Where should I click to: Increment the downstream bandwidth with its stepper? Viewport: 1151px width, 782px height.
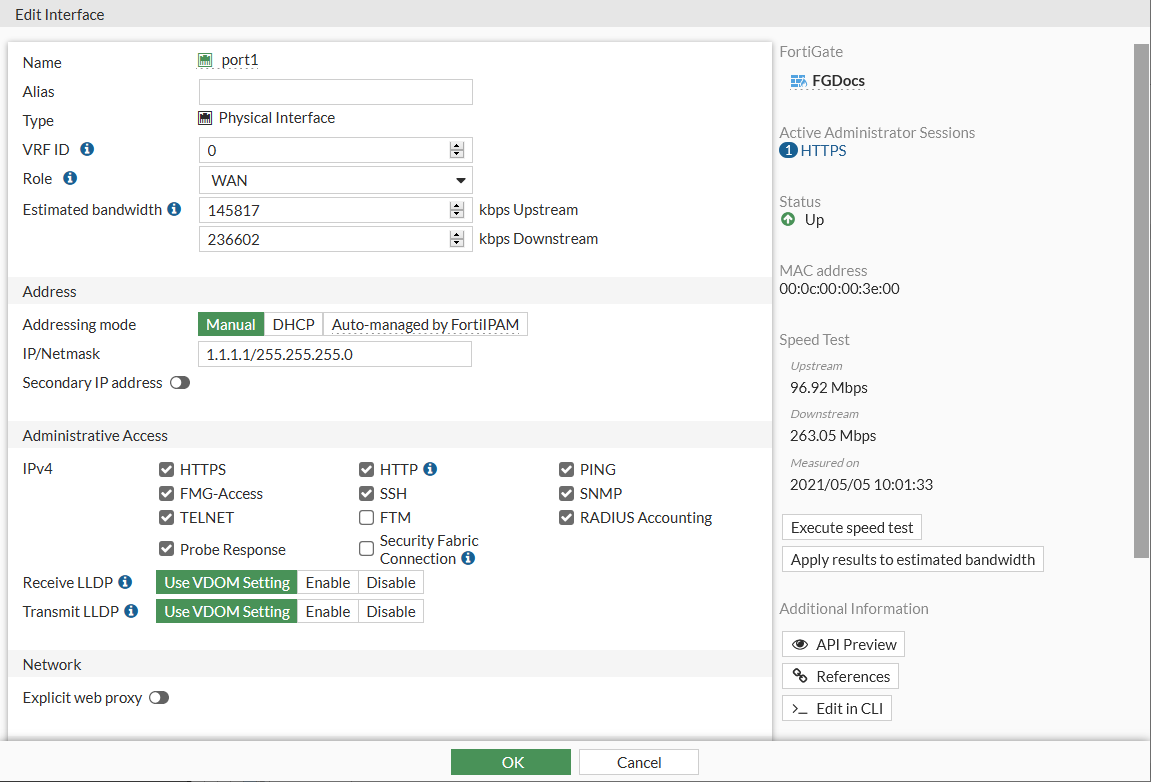point(457,234)
